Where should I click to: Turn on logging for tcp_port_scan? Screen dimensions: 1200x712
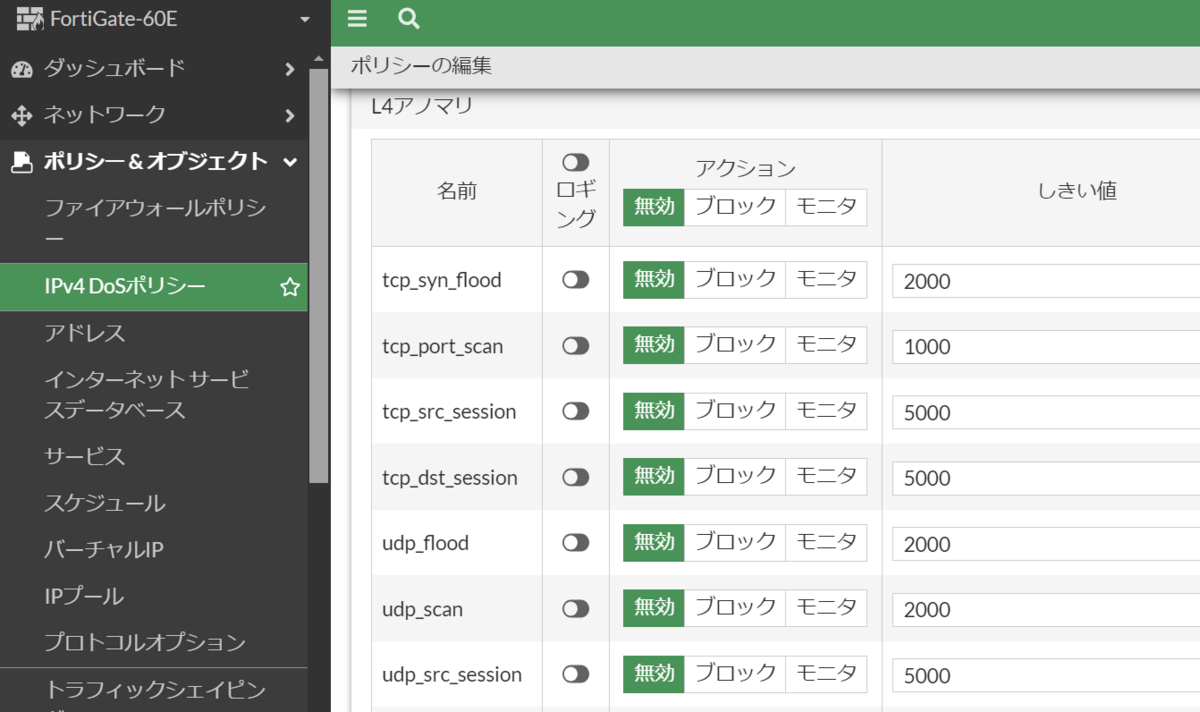coord(575,345)
